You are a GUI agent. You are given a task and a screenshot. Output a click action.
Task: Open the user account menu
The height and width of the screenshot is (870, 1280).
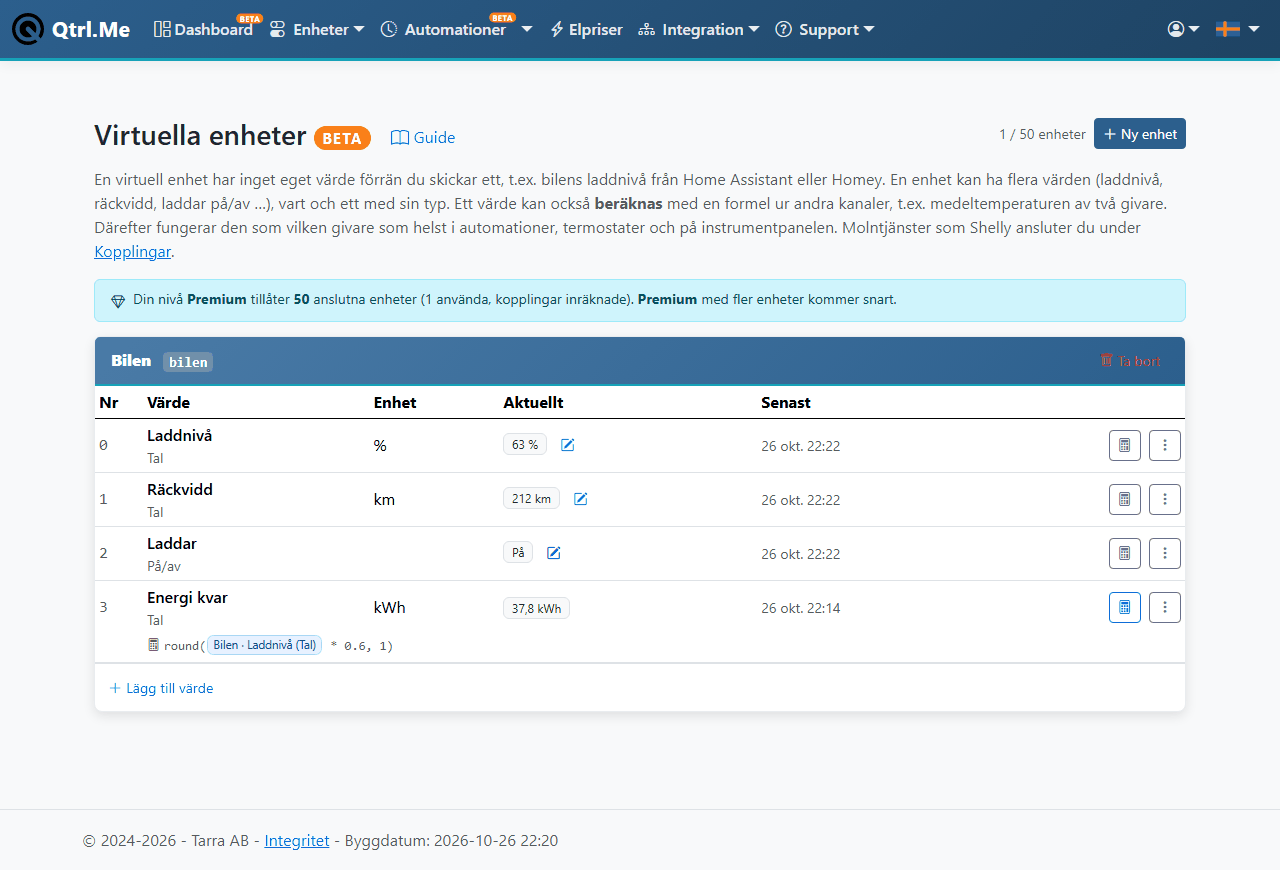(x=1183, y=30)
